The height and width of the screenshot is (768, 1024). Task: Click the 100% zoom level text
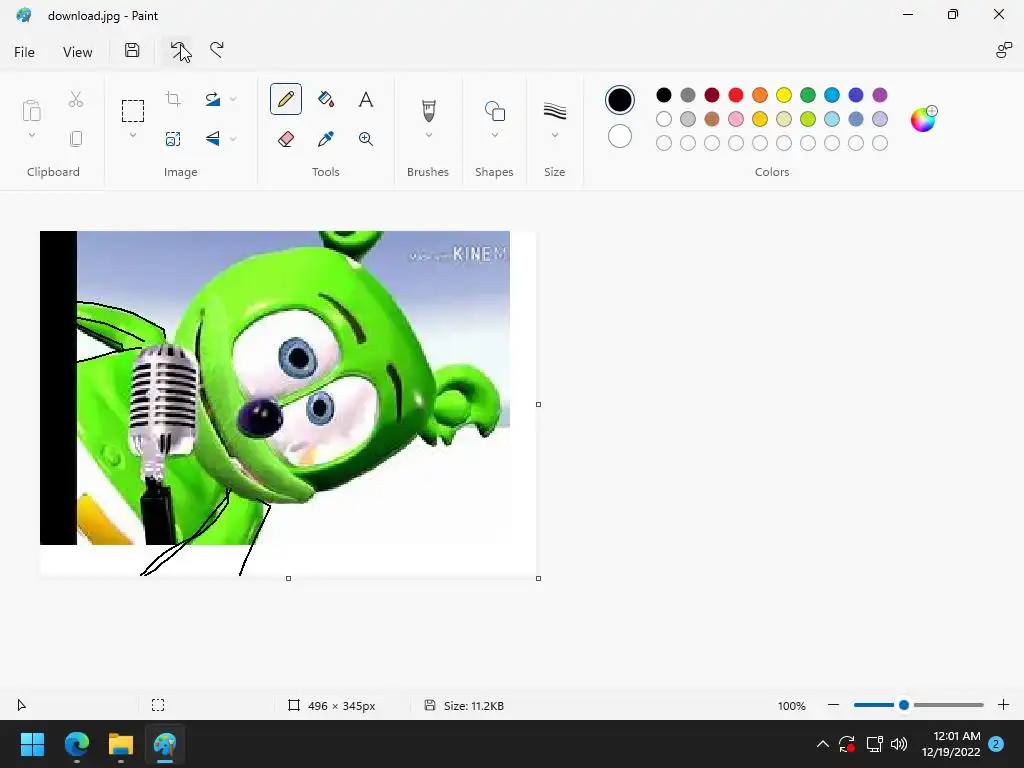792,706
